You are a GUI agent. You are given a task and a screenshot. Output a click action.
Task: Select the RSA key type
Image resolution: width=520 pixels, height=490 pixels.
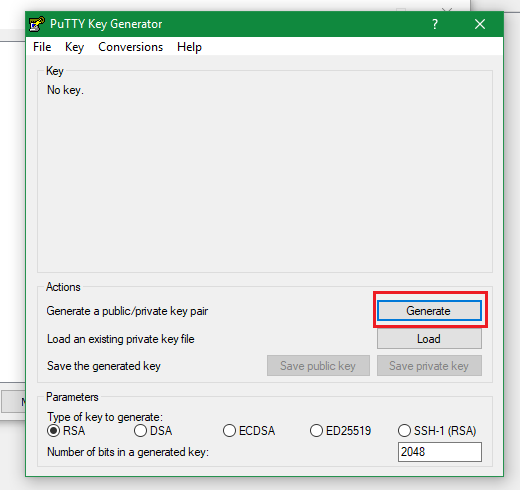pos(66,431)
